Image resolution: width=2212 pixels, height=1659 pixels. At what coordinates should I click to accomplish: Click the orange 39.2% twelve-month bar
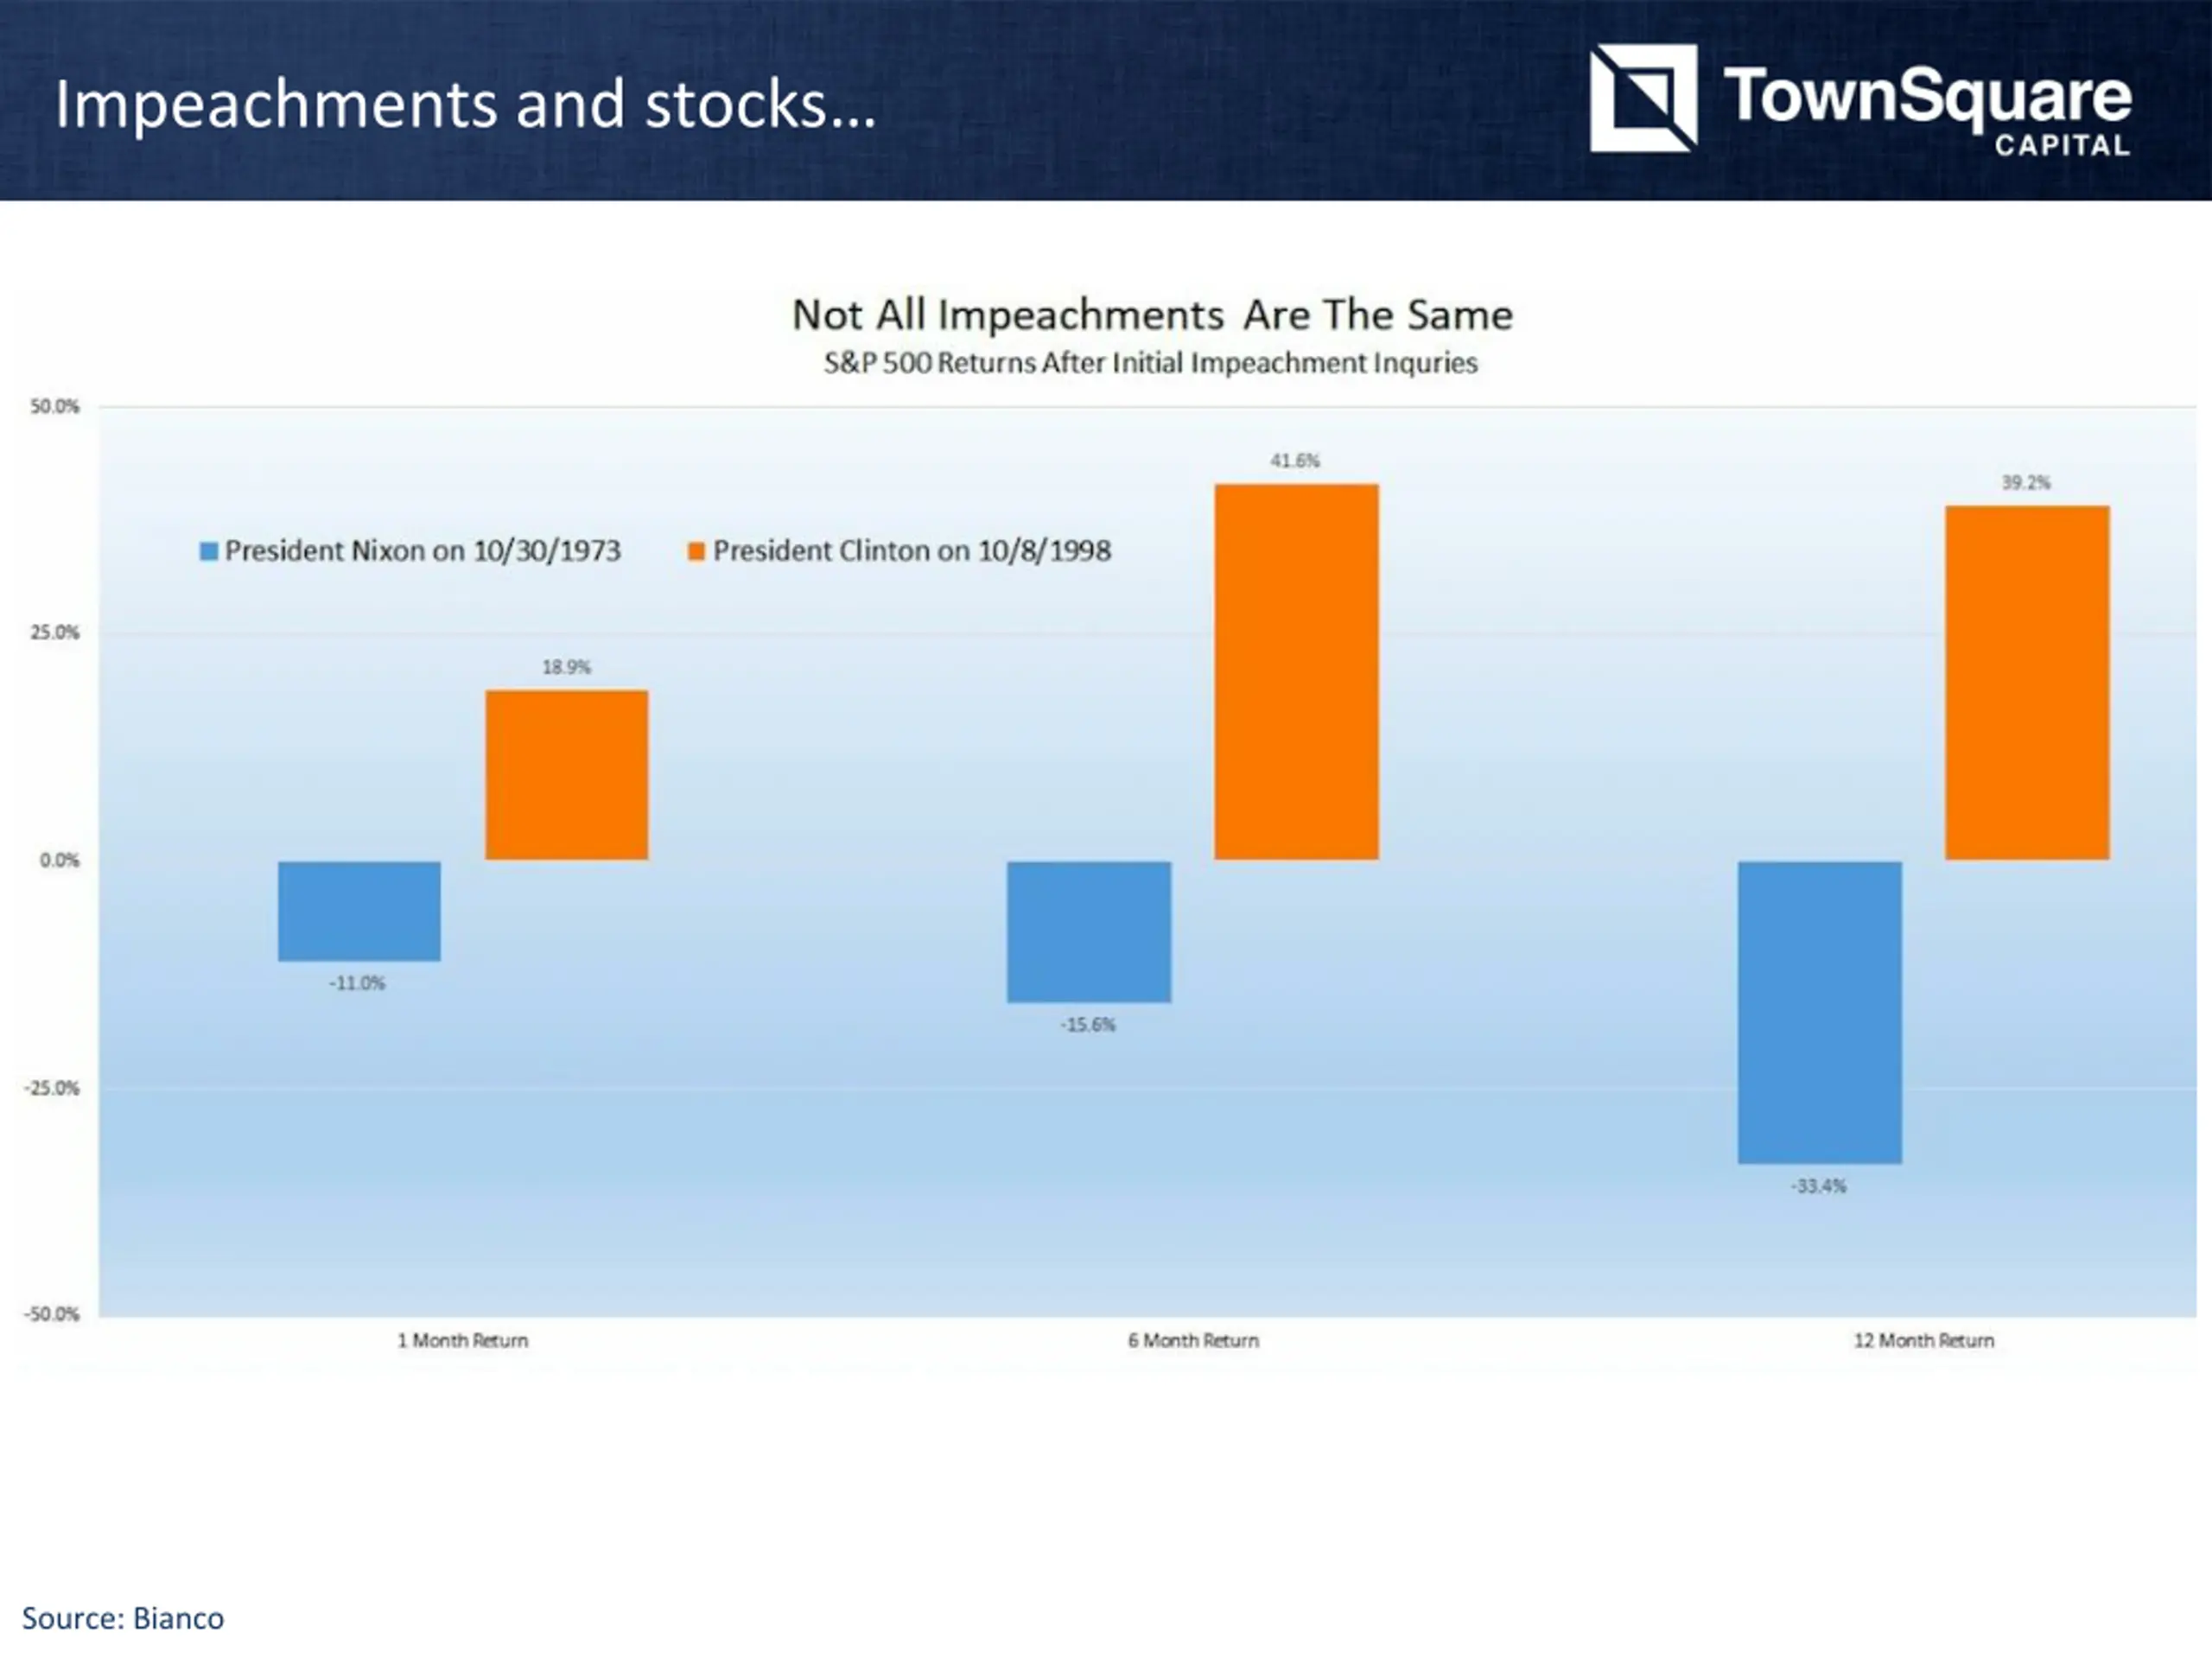[2027, 683]
